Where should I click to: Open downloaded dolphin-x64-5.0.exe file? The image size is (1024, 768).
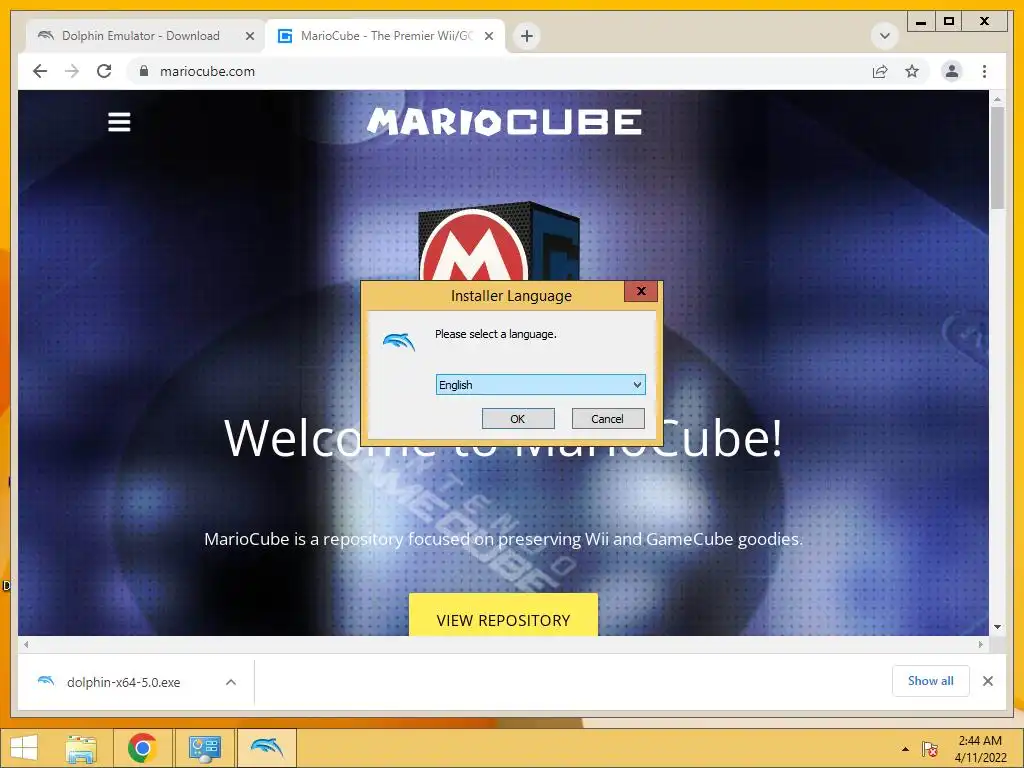point(123,682)
